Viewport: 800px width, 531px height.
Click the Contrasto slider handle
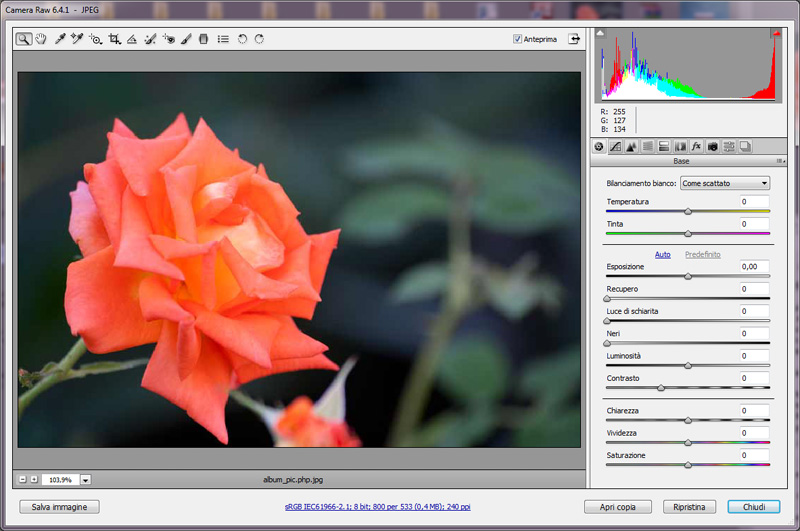(x=661, y=388)
